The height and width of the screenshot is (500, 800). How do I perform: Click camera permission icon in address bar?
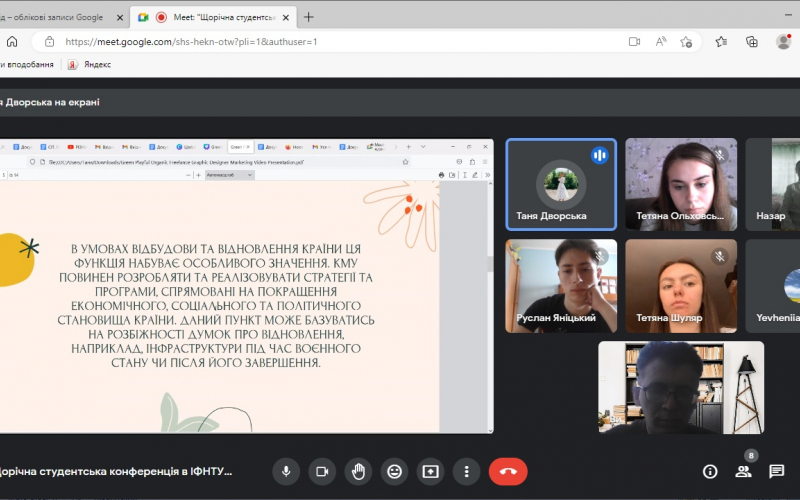pyautogui.click(x=634, y=42)
